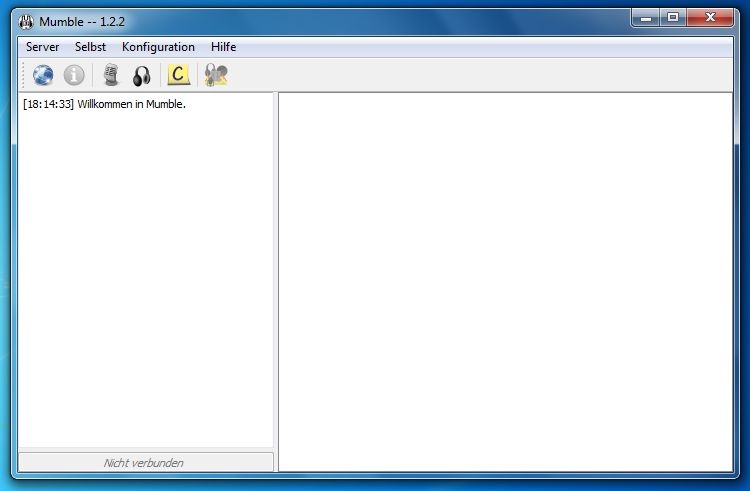Viewport: 750px width, 491px height.
Task: Click the greyed-out server information icon
Action: (74, 76)
